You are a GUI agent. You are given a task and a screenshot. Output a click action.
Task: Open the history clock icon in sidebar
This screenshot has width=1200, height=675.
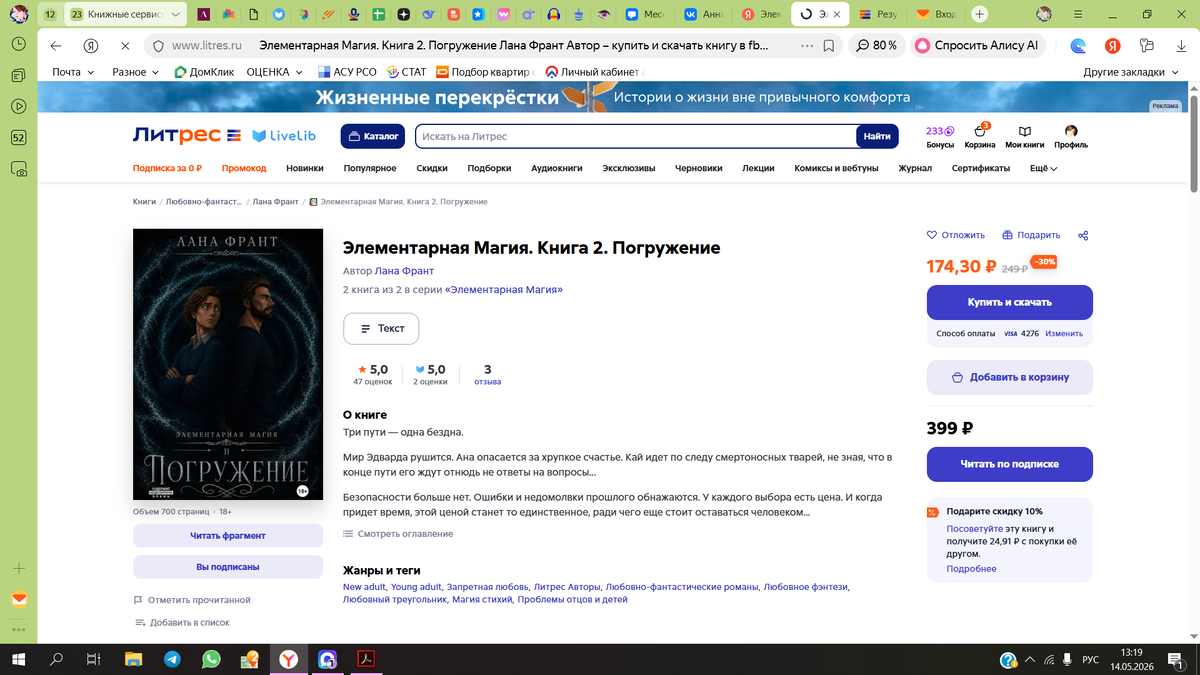19,45
